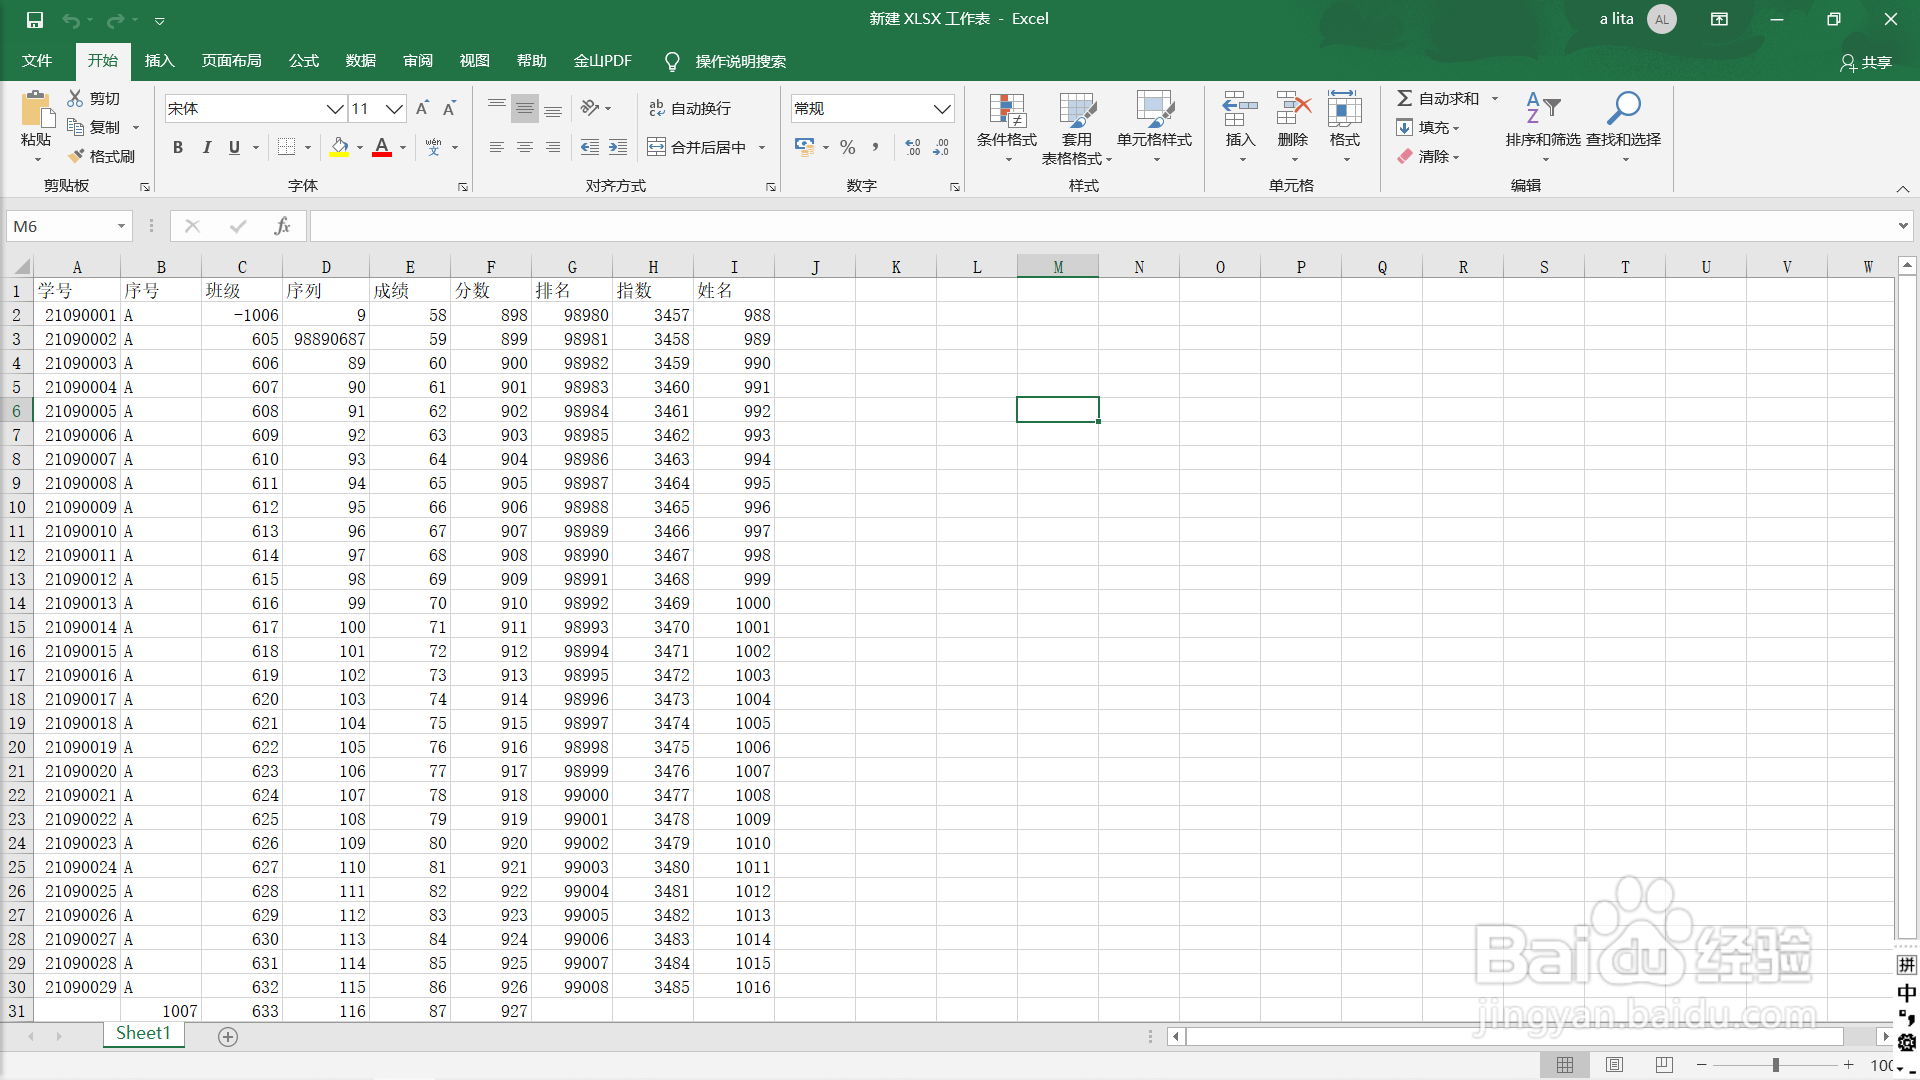Click the Increase Font Size icon

[x=422, y=108]
